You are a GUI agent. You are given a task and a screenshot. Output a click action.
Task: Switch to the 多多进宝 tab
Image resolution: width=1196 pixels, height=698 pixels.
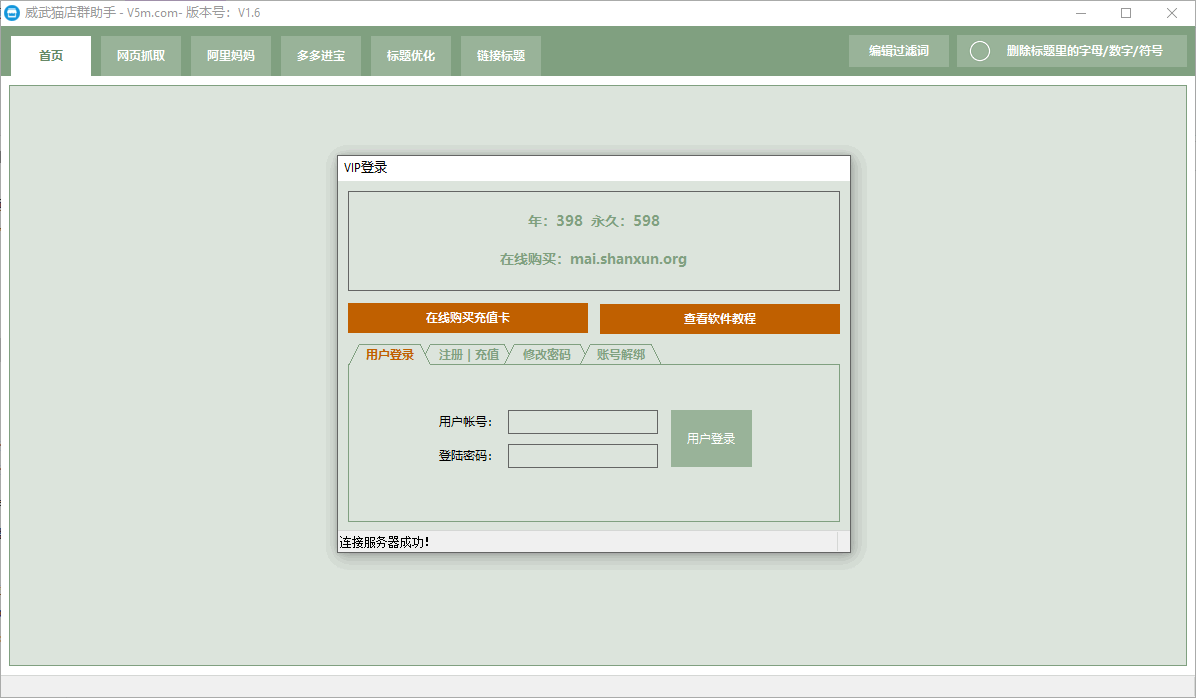pos(321,56)
